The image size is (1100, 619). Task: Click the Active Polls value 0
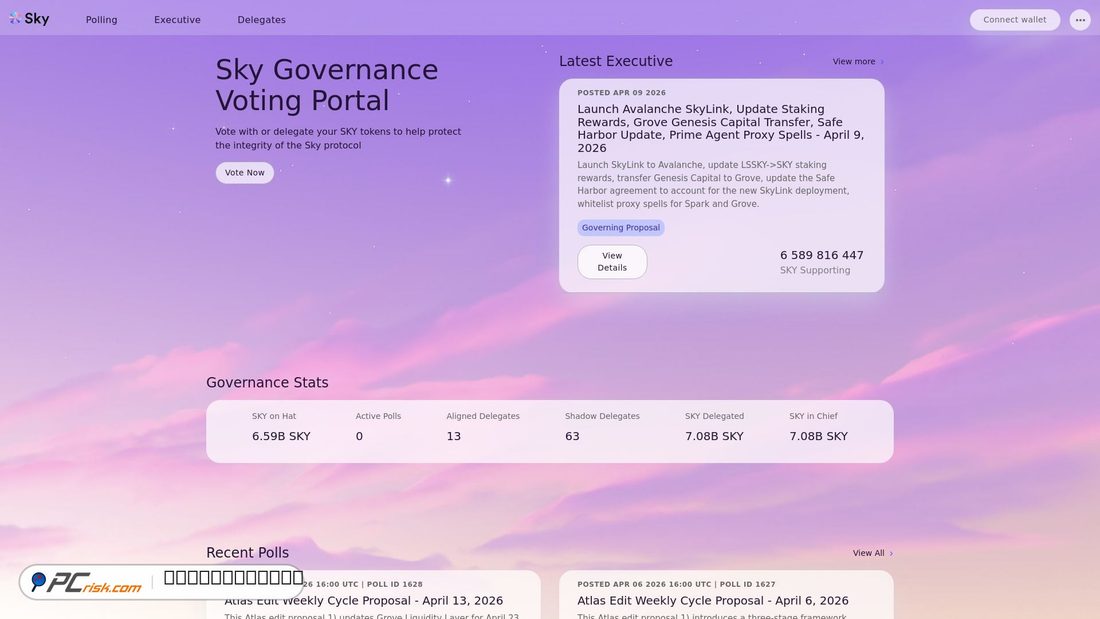coord(359,436)
